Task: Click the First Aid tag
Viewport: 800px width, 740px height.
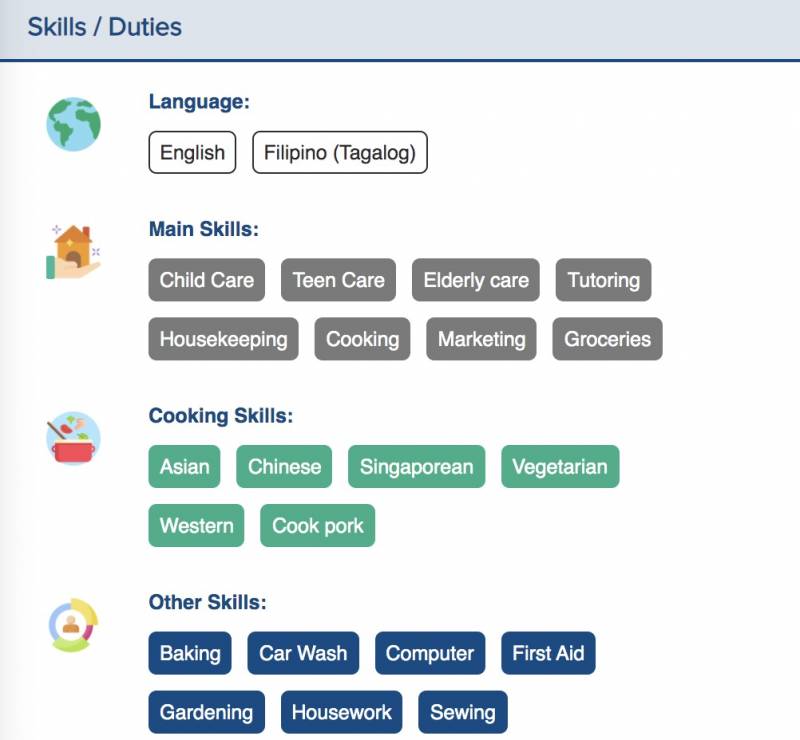Action: 548,653
